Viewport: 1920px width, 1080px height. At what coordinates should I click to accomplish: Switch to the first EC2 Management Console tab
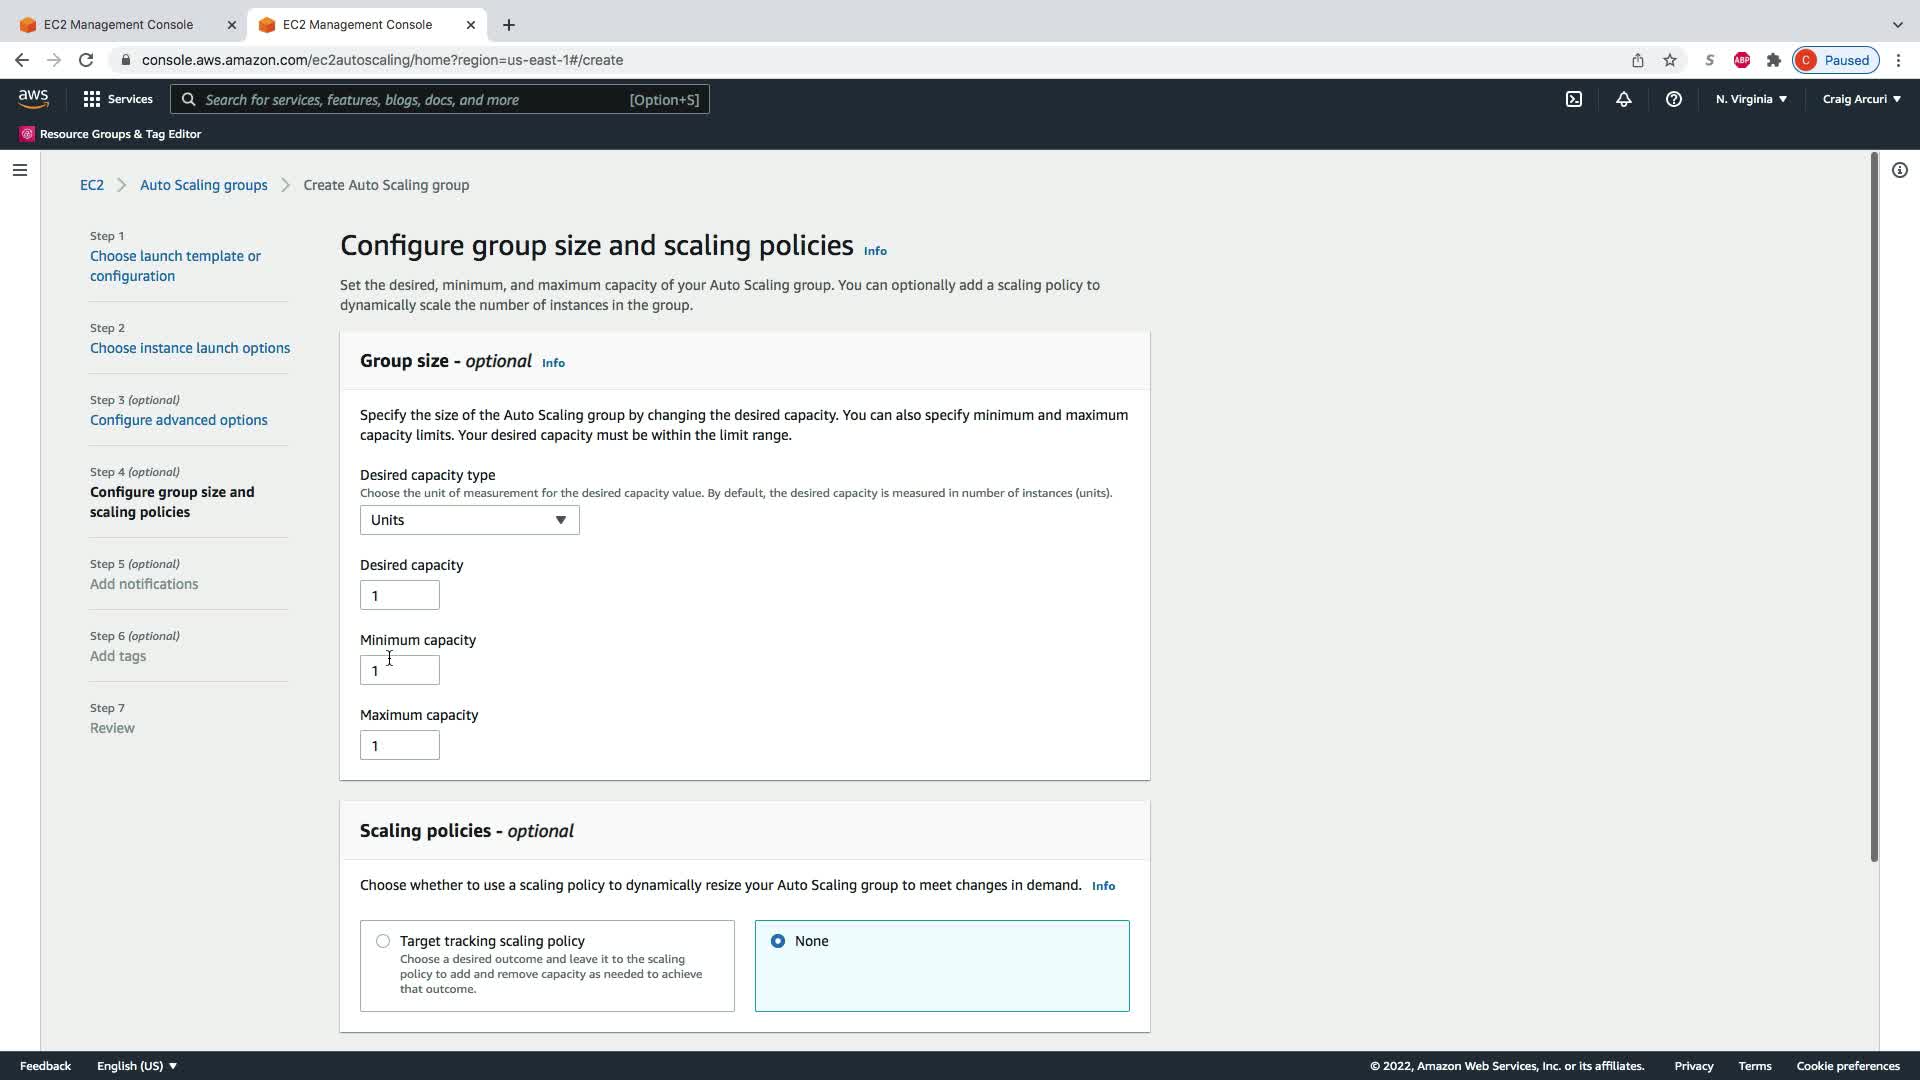click(x=118, y=25)
